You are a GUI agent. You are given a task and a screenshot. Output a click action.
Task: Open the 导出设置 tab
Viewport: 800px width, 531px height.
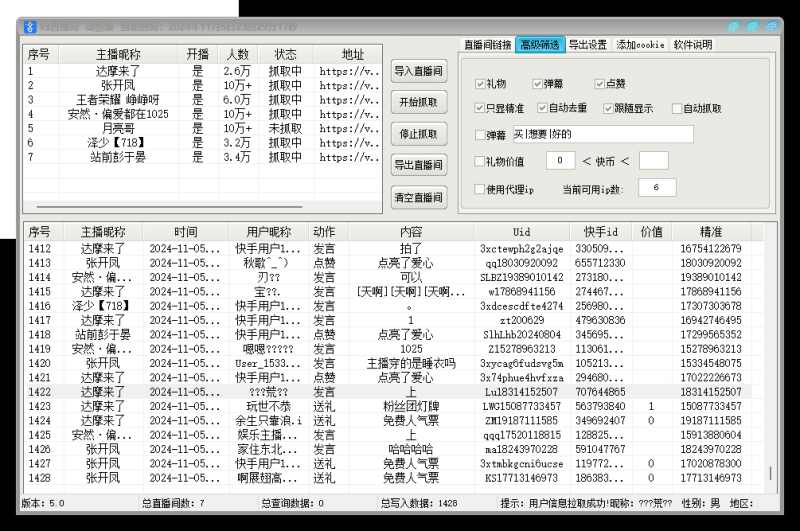coord(588,45)
